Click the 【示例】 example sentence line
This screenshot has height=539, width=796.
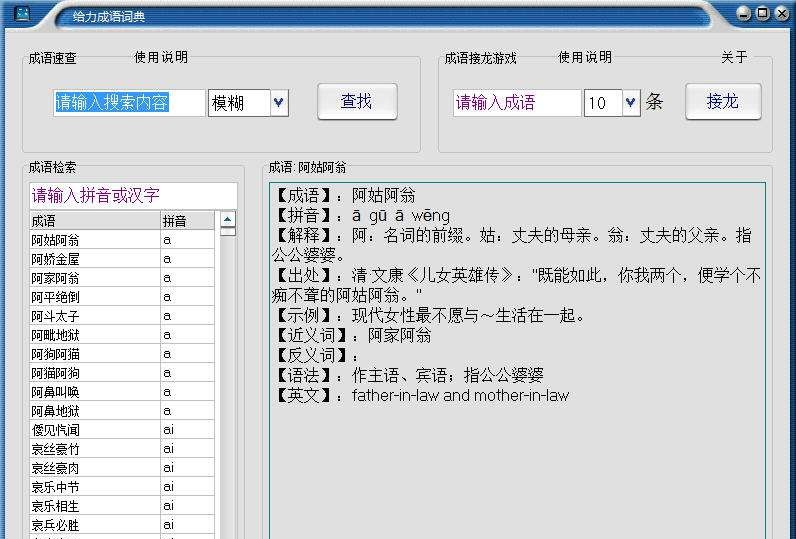pos(429,315)
